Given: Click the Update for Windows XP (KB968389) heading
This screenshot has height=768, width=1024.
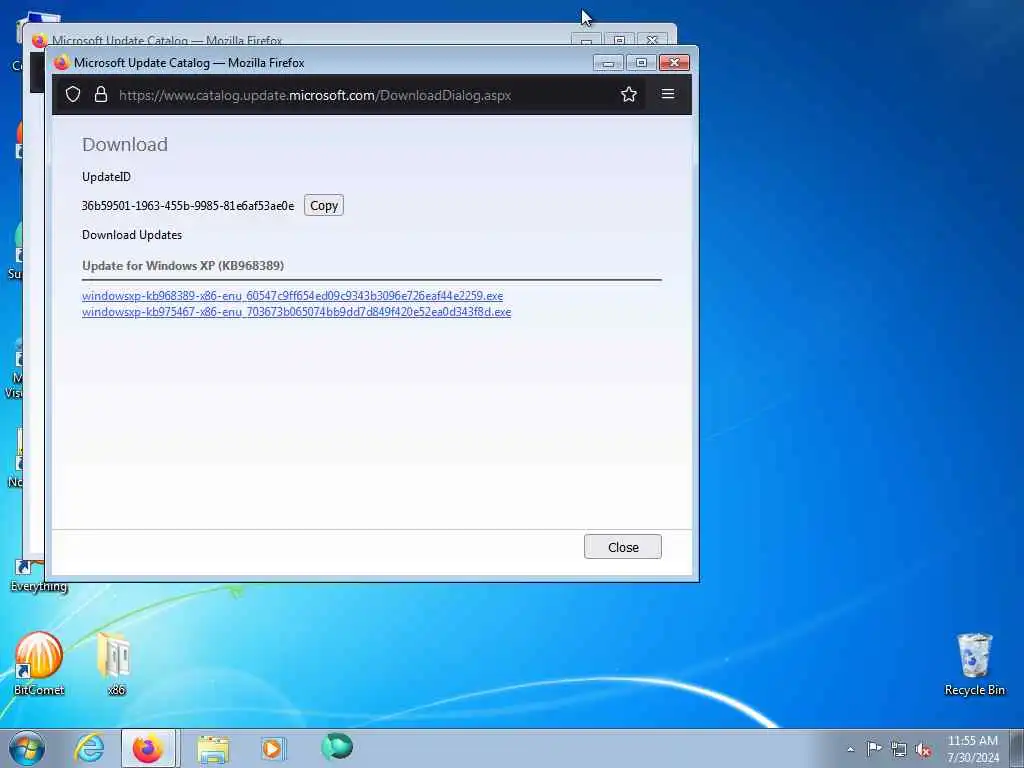Looking at the screenshot, I should (183, 266).
